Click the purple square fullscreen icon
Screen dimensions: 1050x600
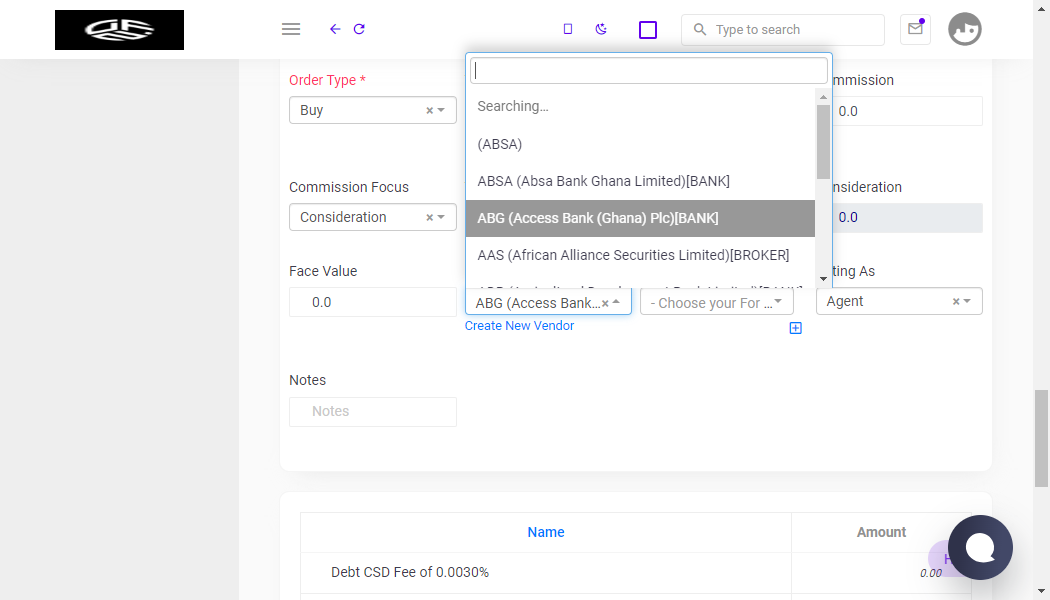(648, 30)
